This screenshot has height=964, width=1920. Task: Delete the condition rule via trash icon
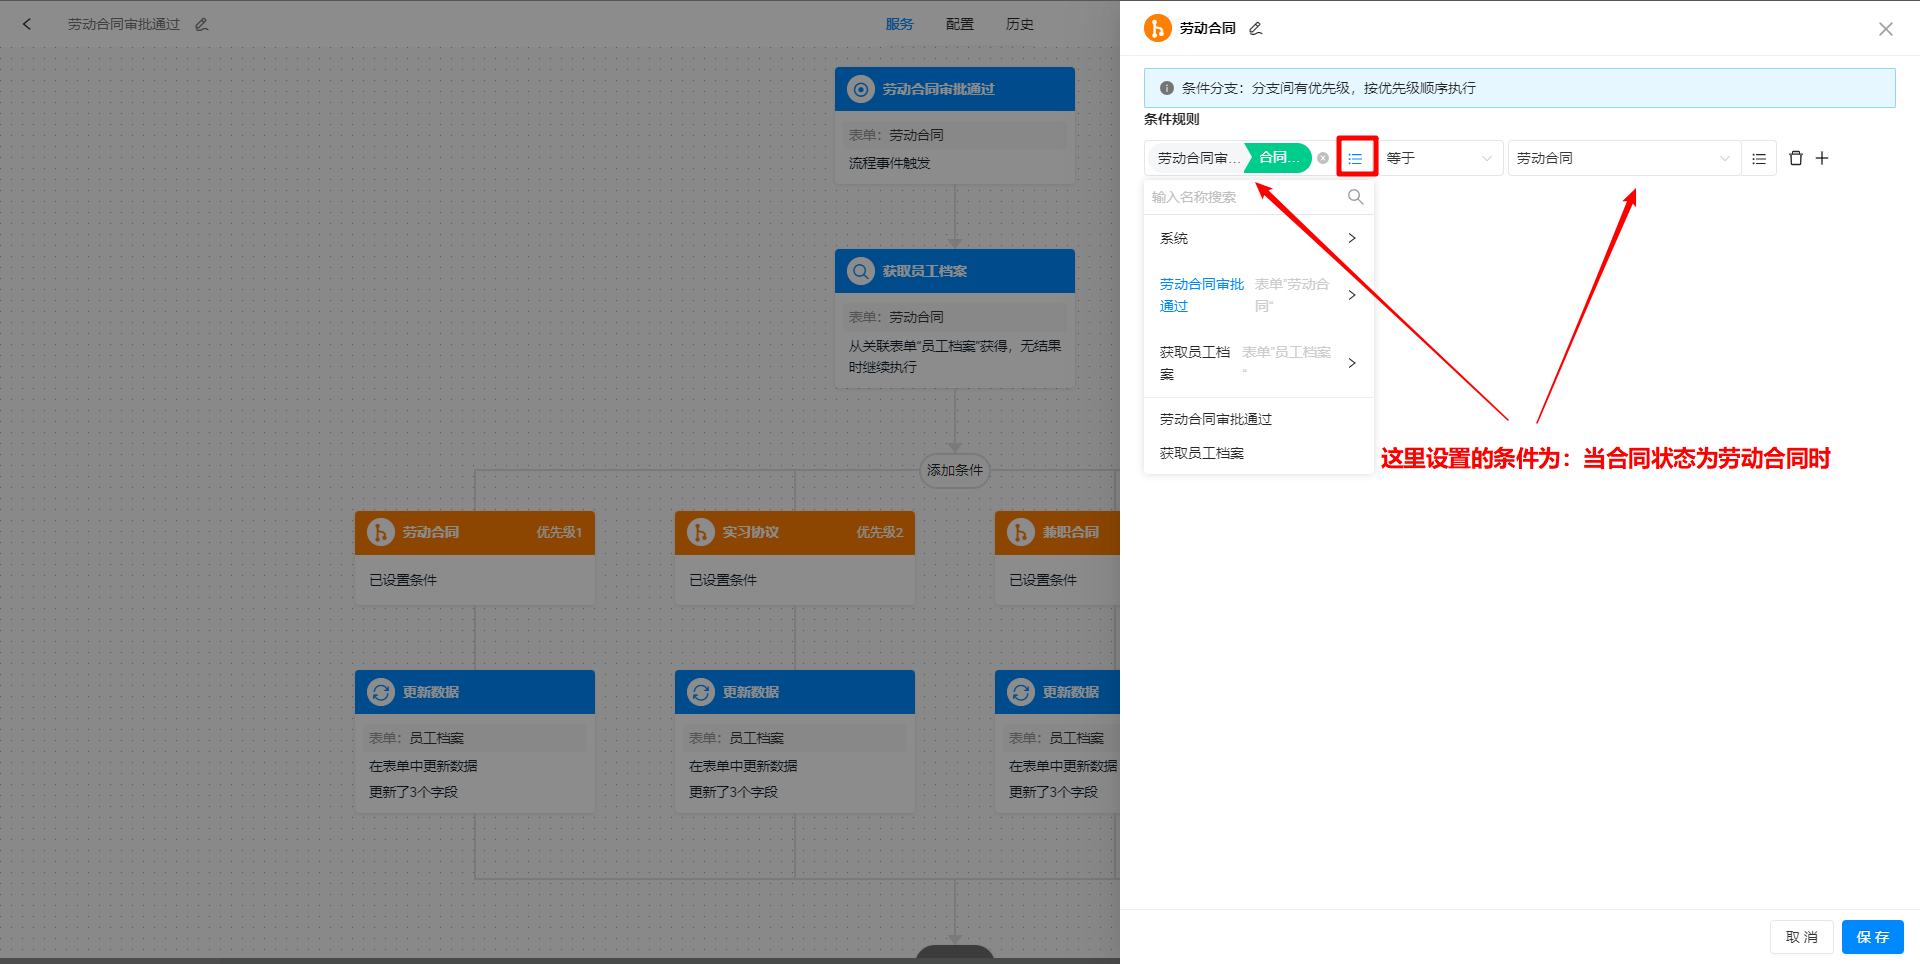click(x=1796, y=157)
